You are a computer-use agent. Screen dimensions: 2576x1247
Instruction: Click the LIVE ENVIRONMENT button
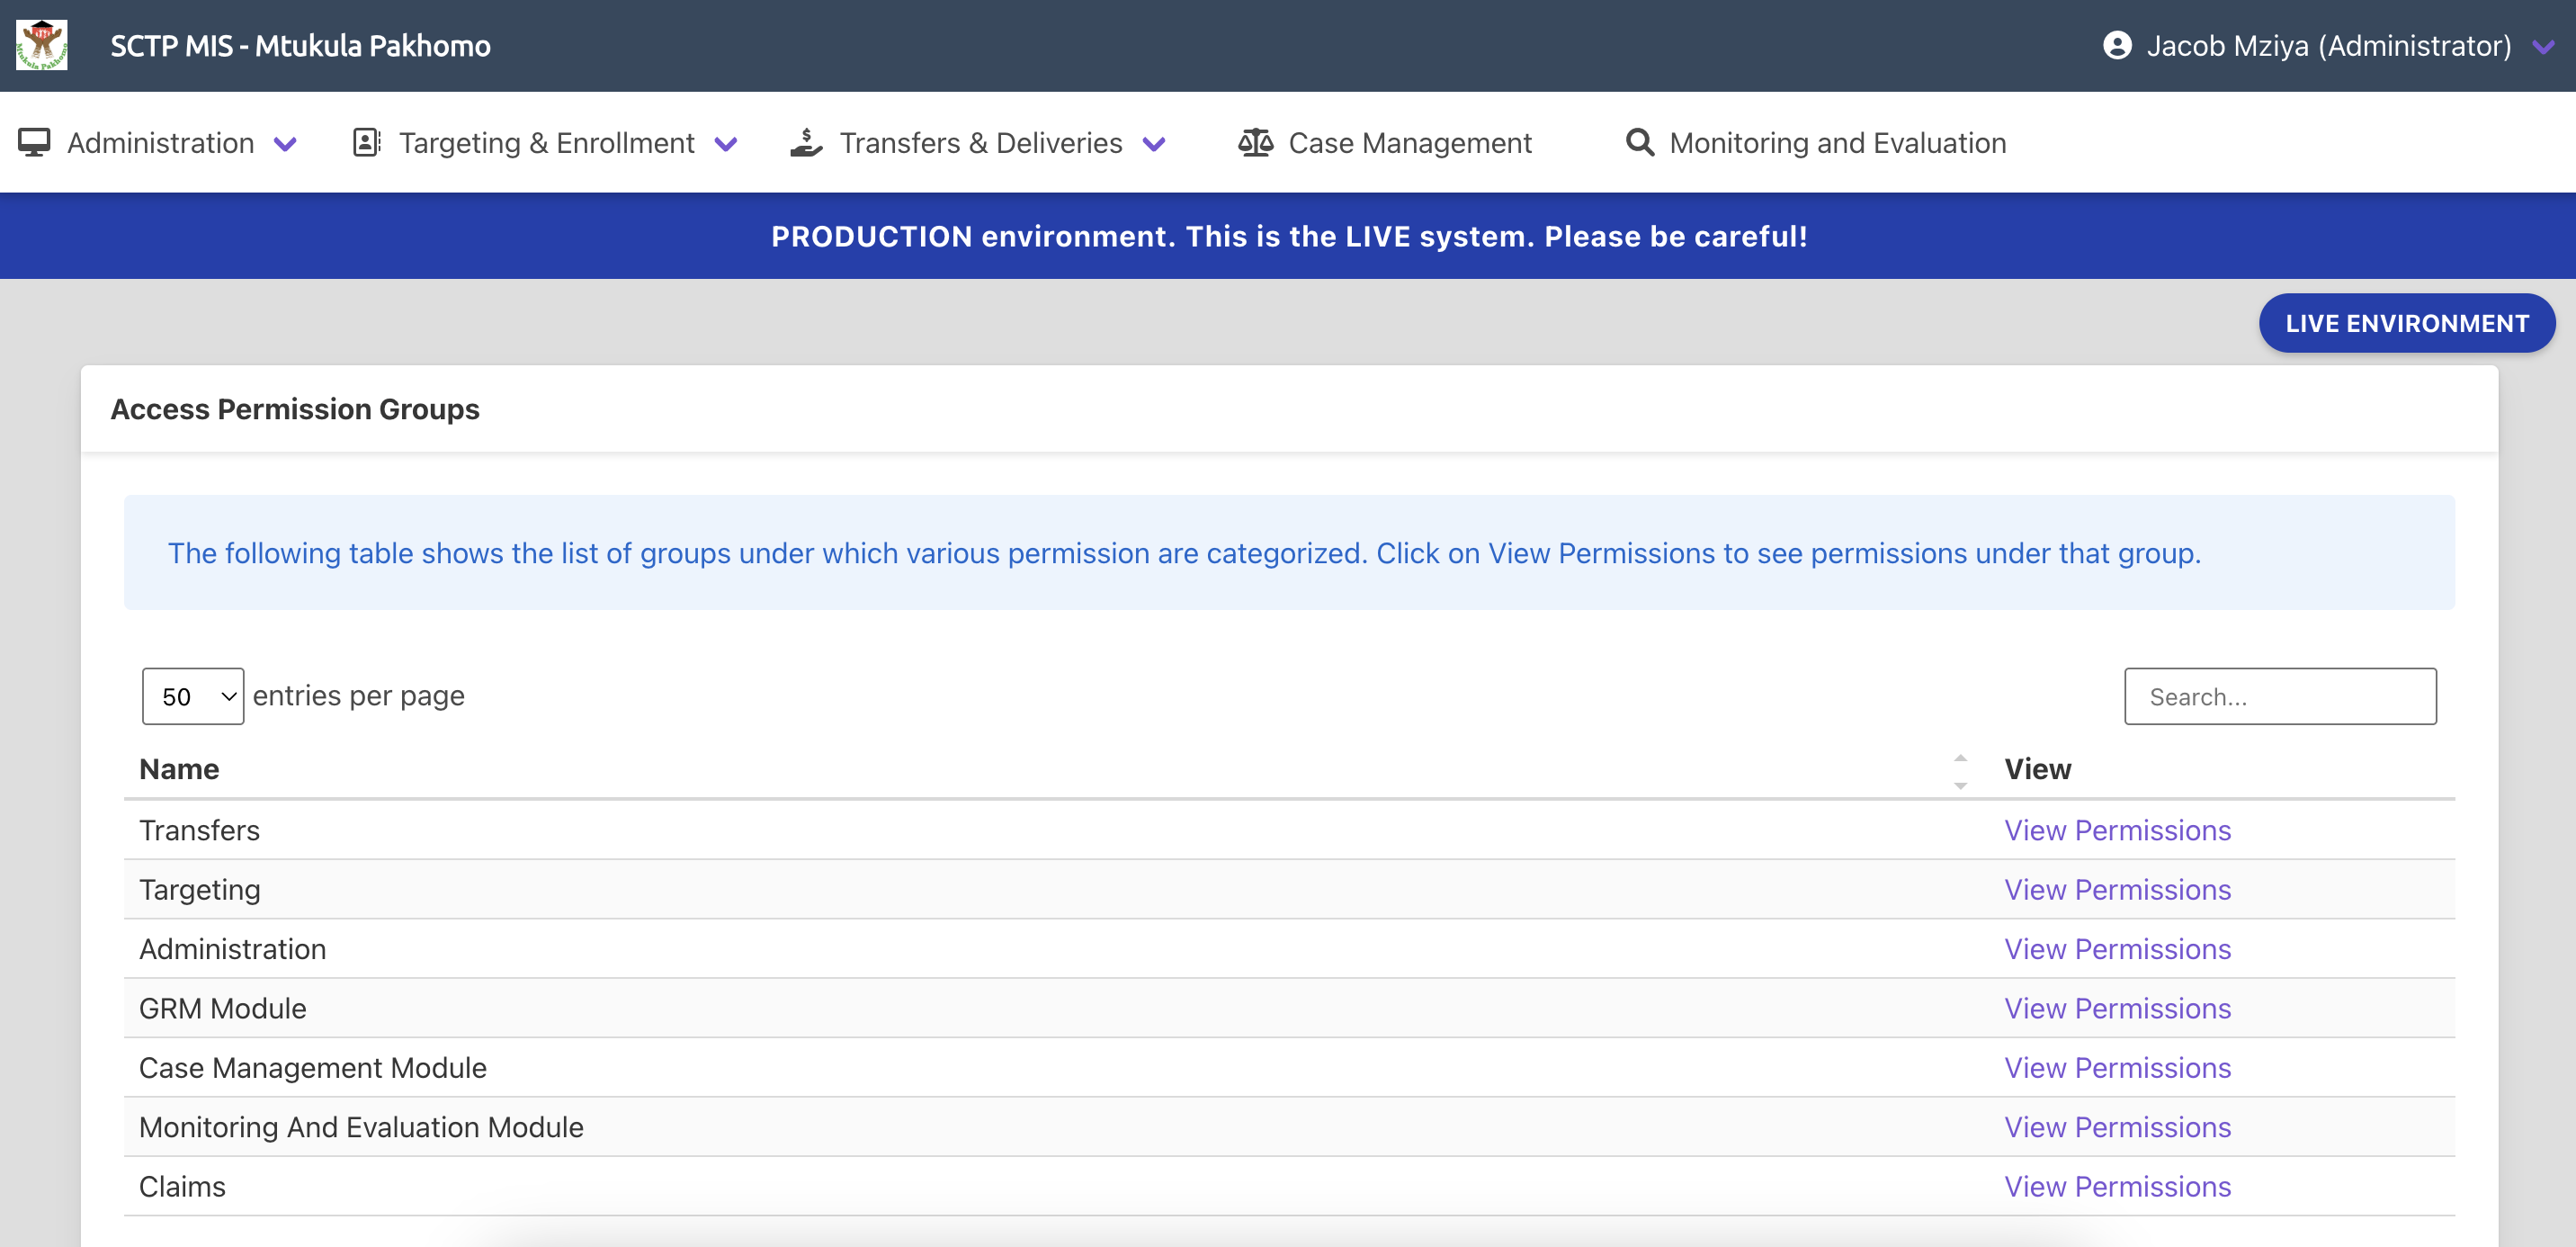[2407, 323]
